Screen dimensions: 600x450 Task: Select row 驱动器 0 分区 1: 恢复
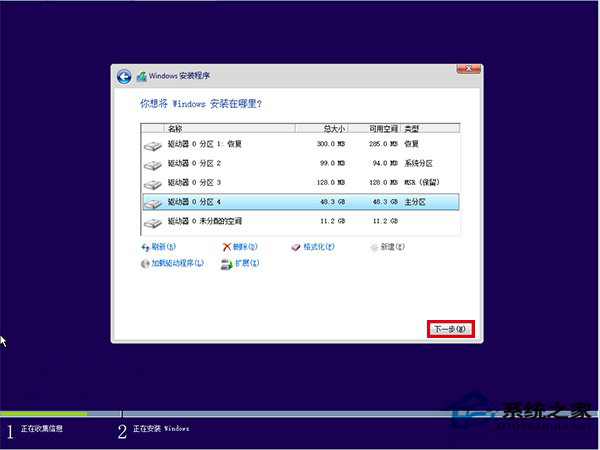(x=300, y=144)
